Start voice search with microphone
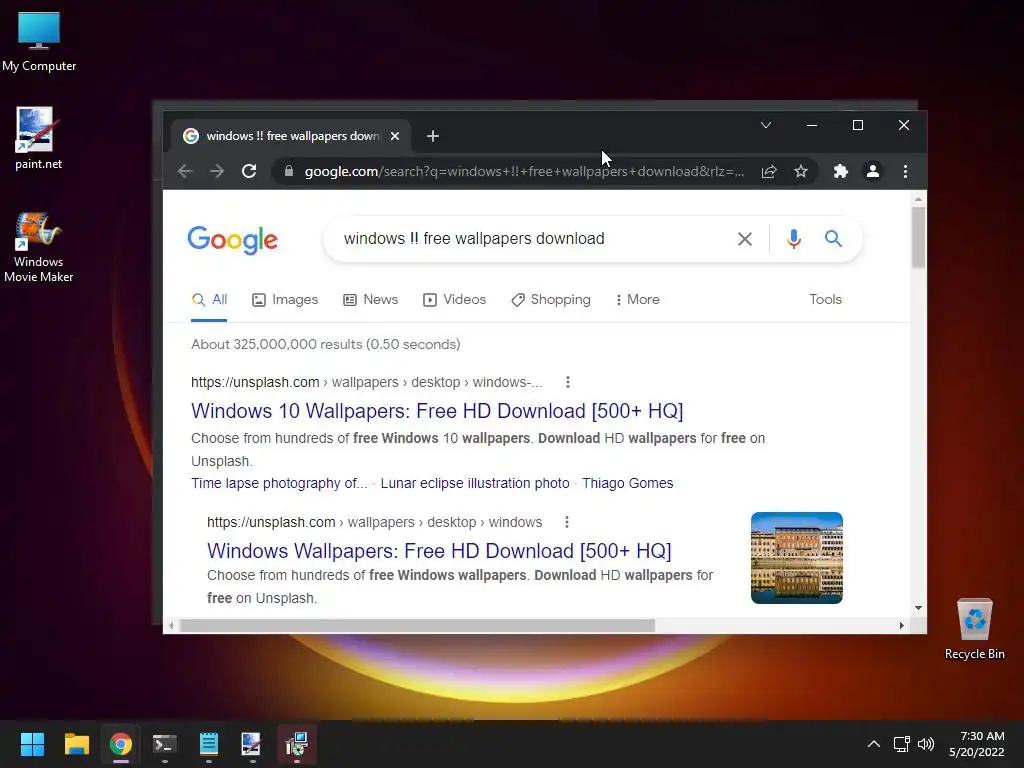This screenshot has height=768, width=1024. 793,239
